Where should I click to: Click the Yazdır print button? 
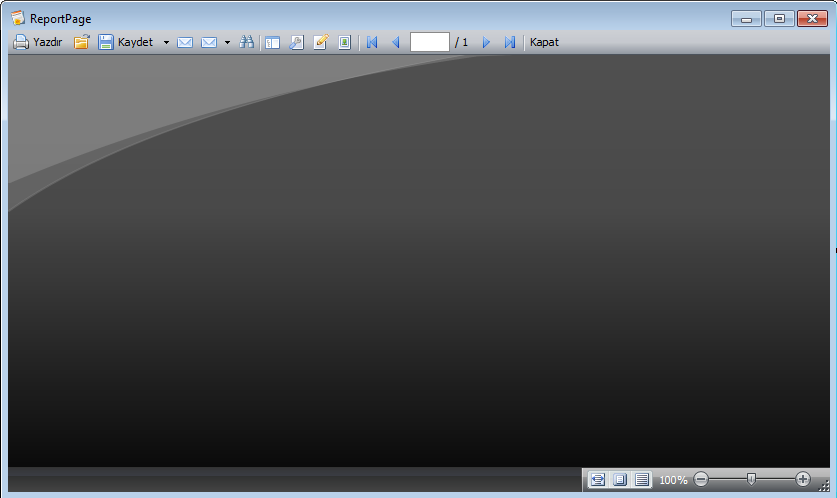37,42
